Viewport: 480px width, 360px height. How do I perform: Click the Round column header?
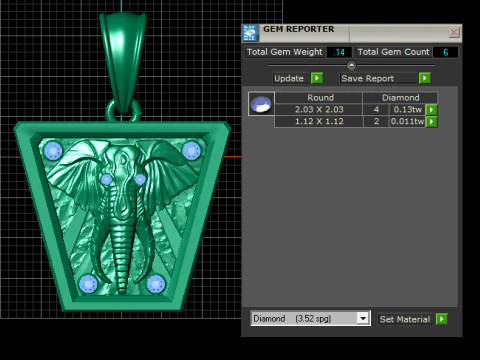320,98
